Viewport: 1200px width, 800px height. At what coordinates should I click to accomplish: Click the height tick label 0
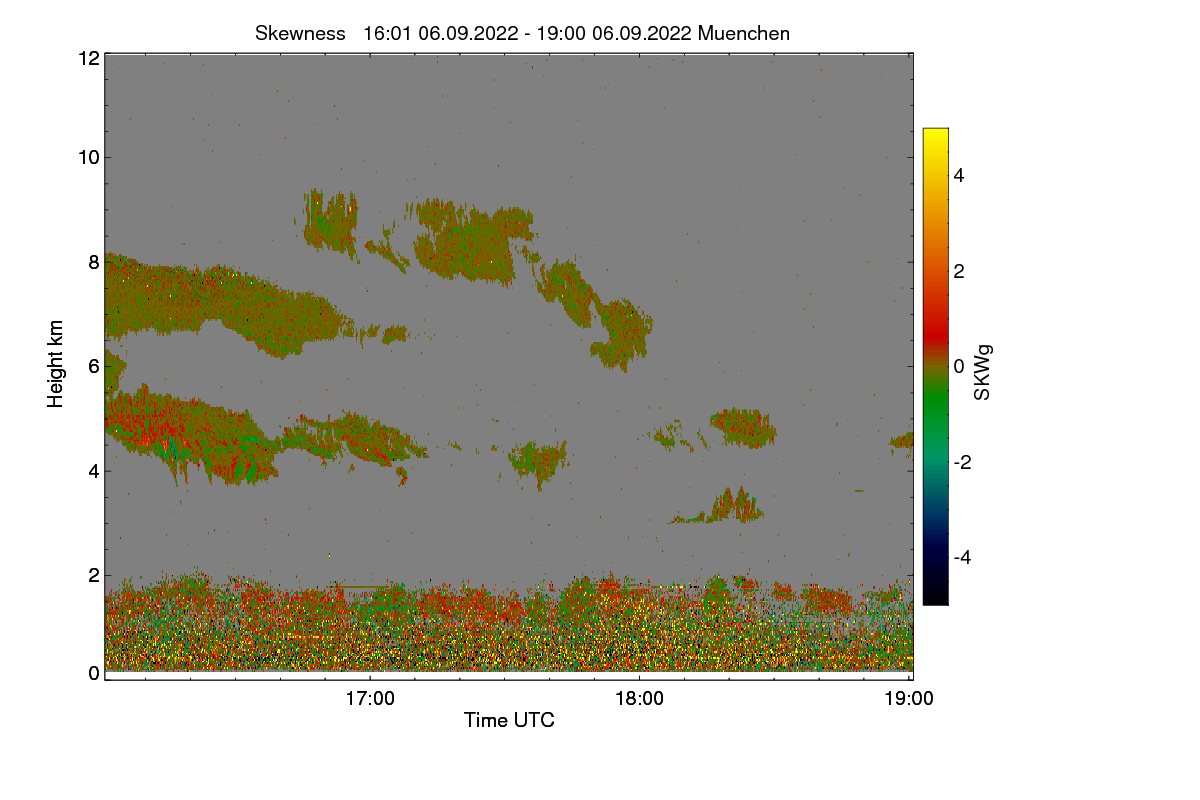pyautogui.click(x=94, y=673)
